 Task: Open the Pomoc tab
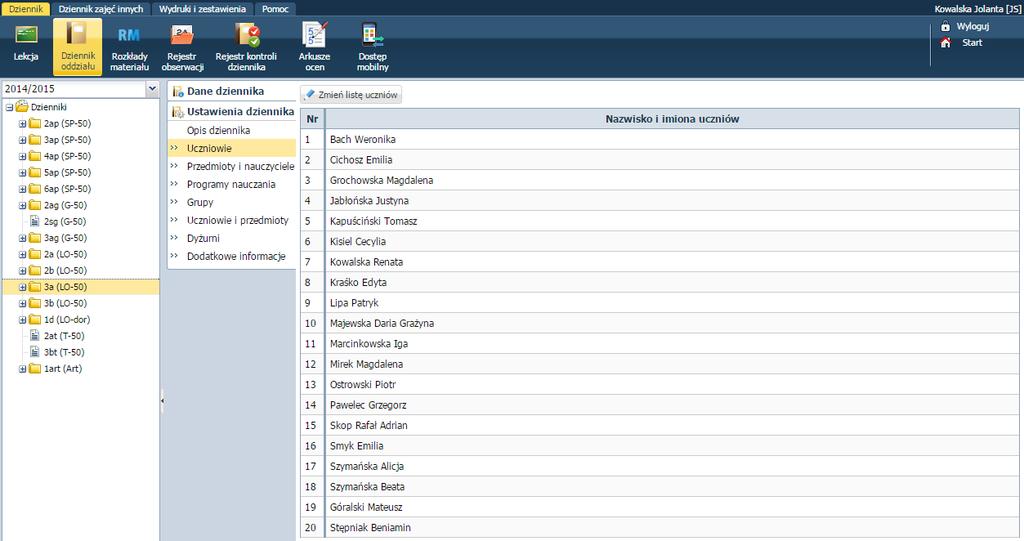point(275,9)
